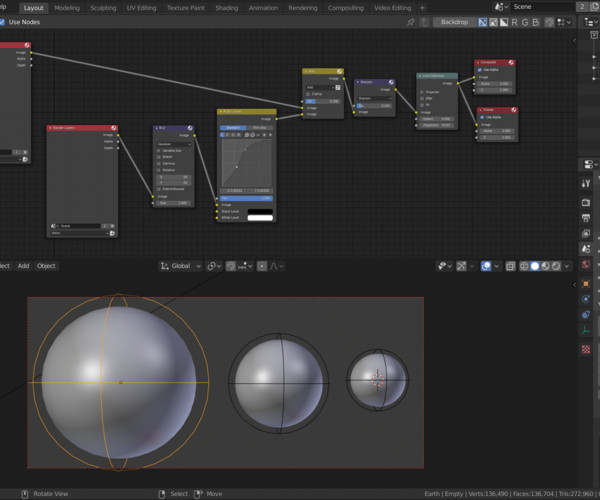The width and height of the screenshot is (600, 500).
Task: Open the Physics properties tab icon
Action: tap(586, 299)
